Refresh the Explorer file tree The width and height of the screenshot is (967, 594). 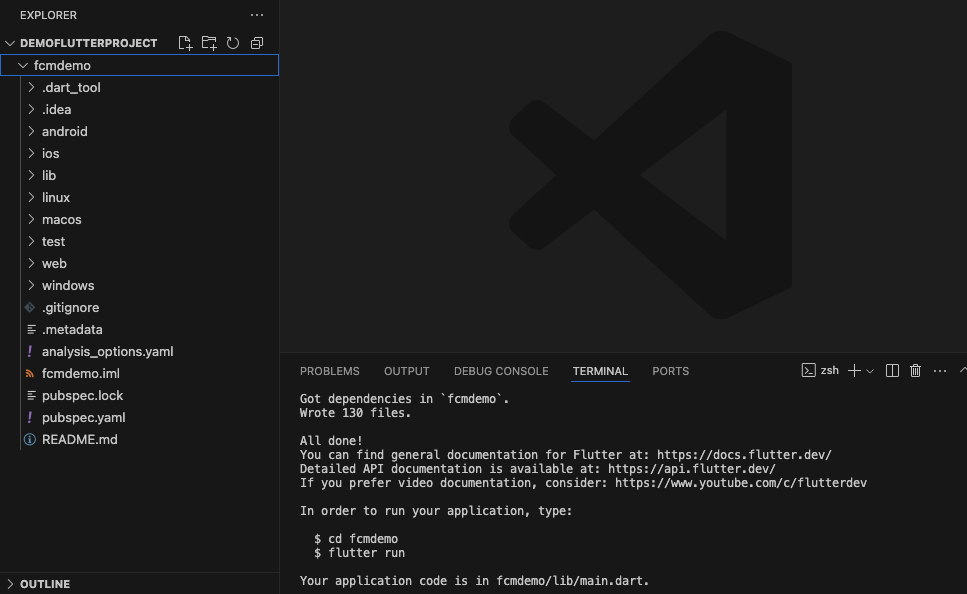(233, 43)
